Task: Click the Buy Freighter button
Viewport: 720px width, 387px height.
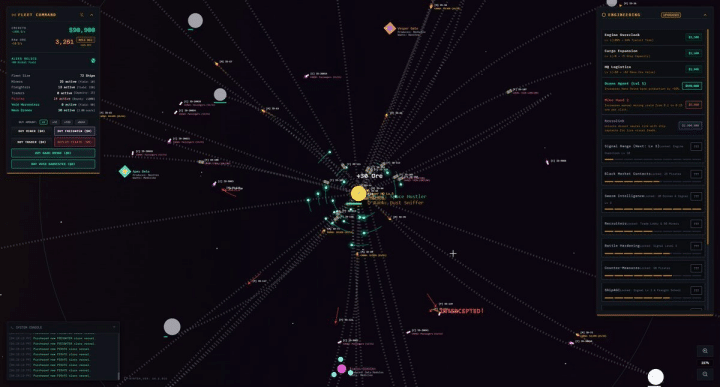Action: tap(75, 131)
